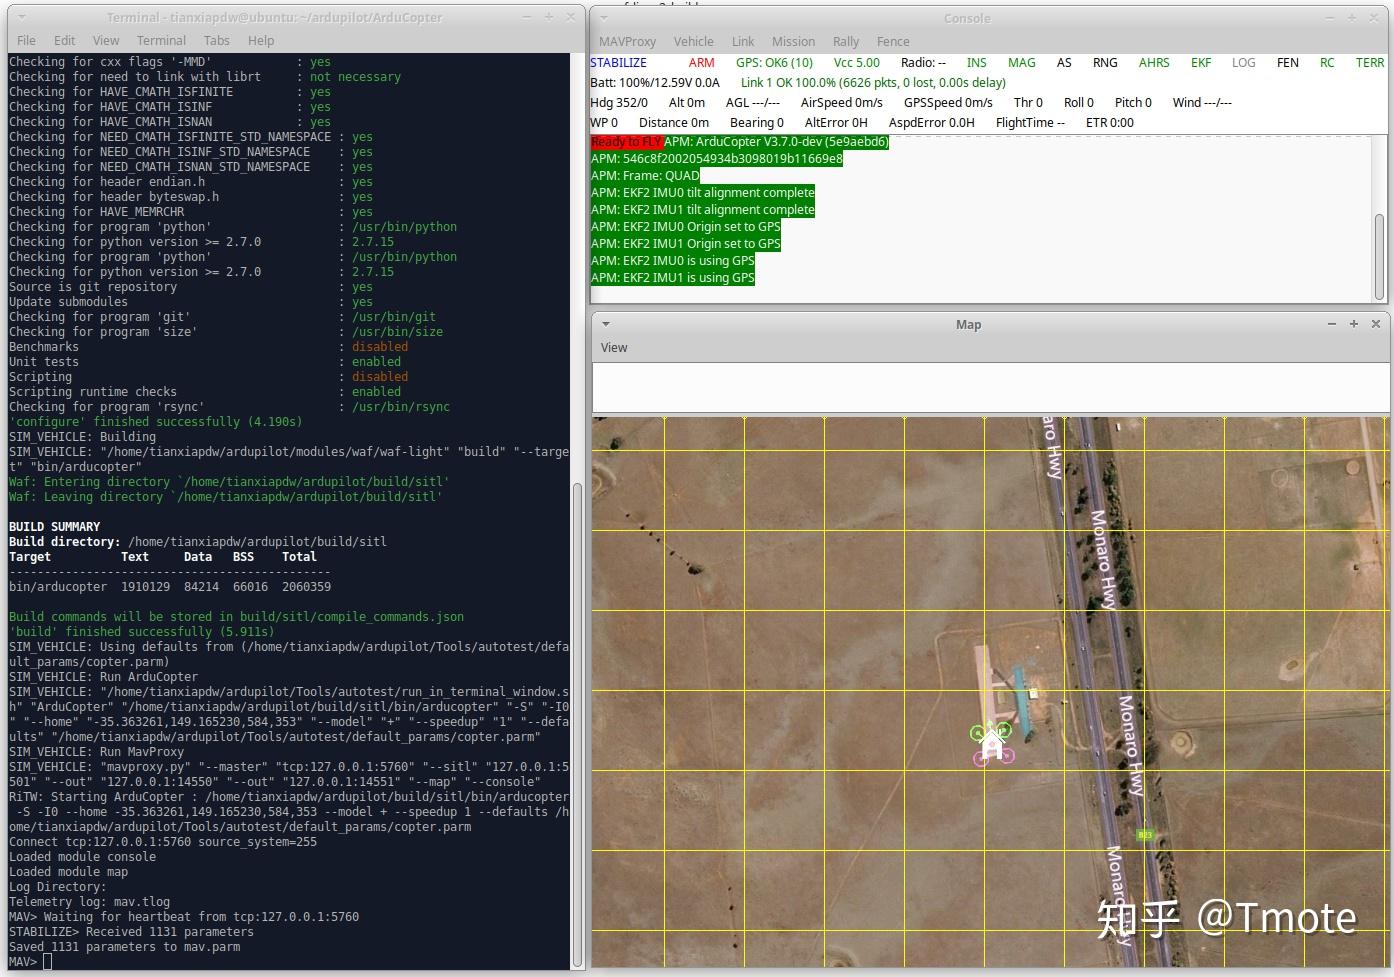1394x977 pixels.
Task: Click the FEN fence status indicator
Action: [x=1287, y=62]
